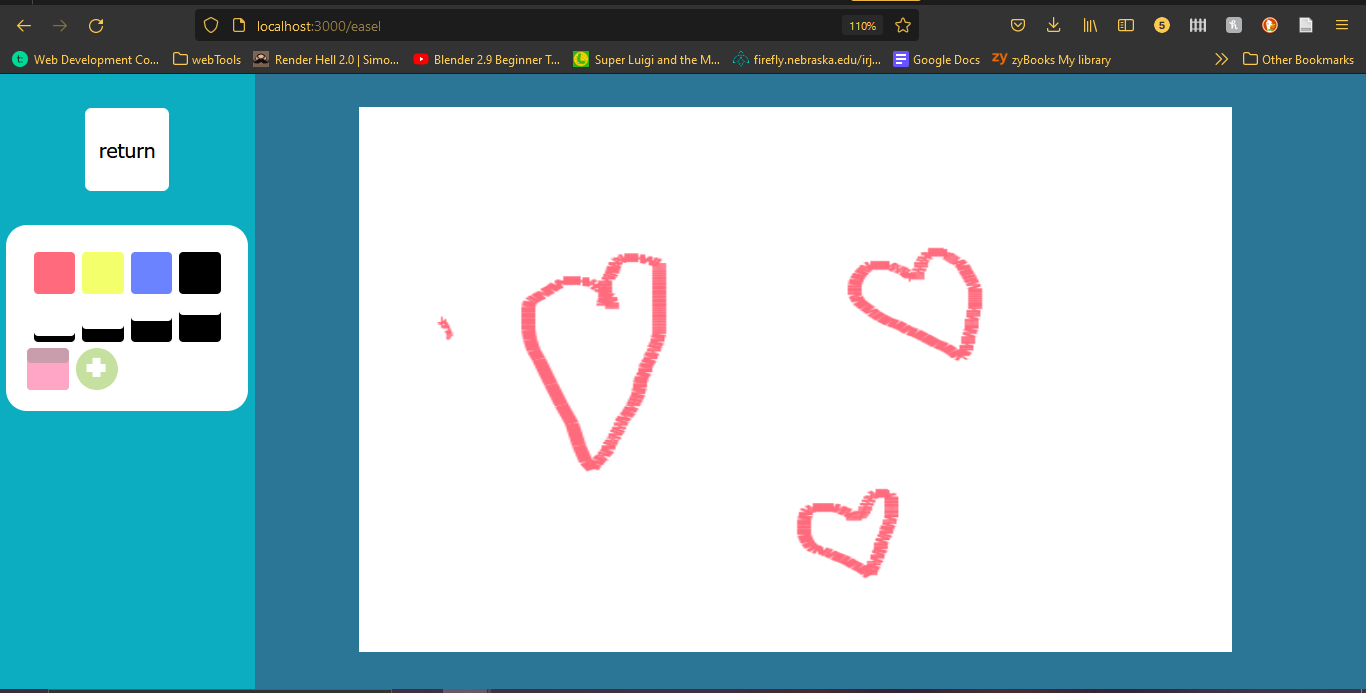Screen dimensions: 1366x693
Task: Add a new color with the green plus button
Action: (97, 369)
